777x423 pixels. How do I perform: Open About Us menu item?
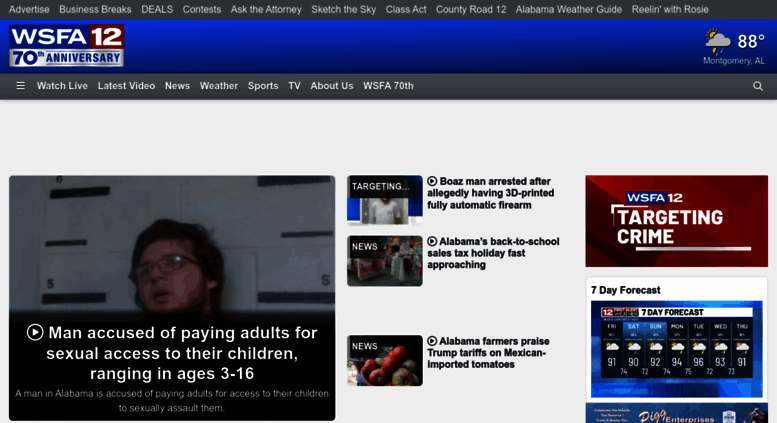pos(332,86)
